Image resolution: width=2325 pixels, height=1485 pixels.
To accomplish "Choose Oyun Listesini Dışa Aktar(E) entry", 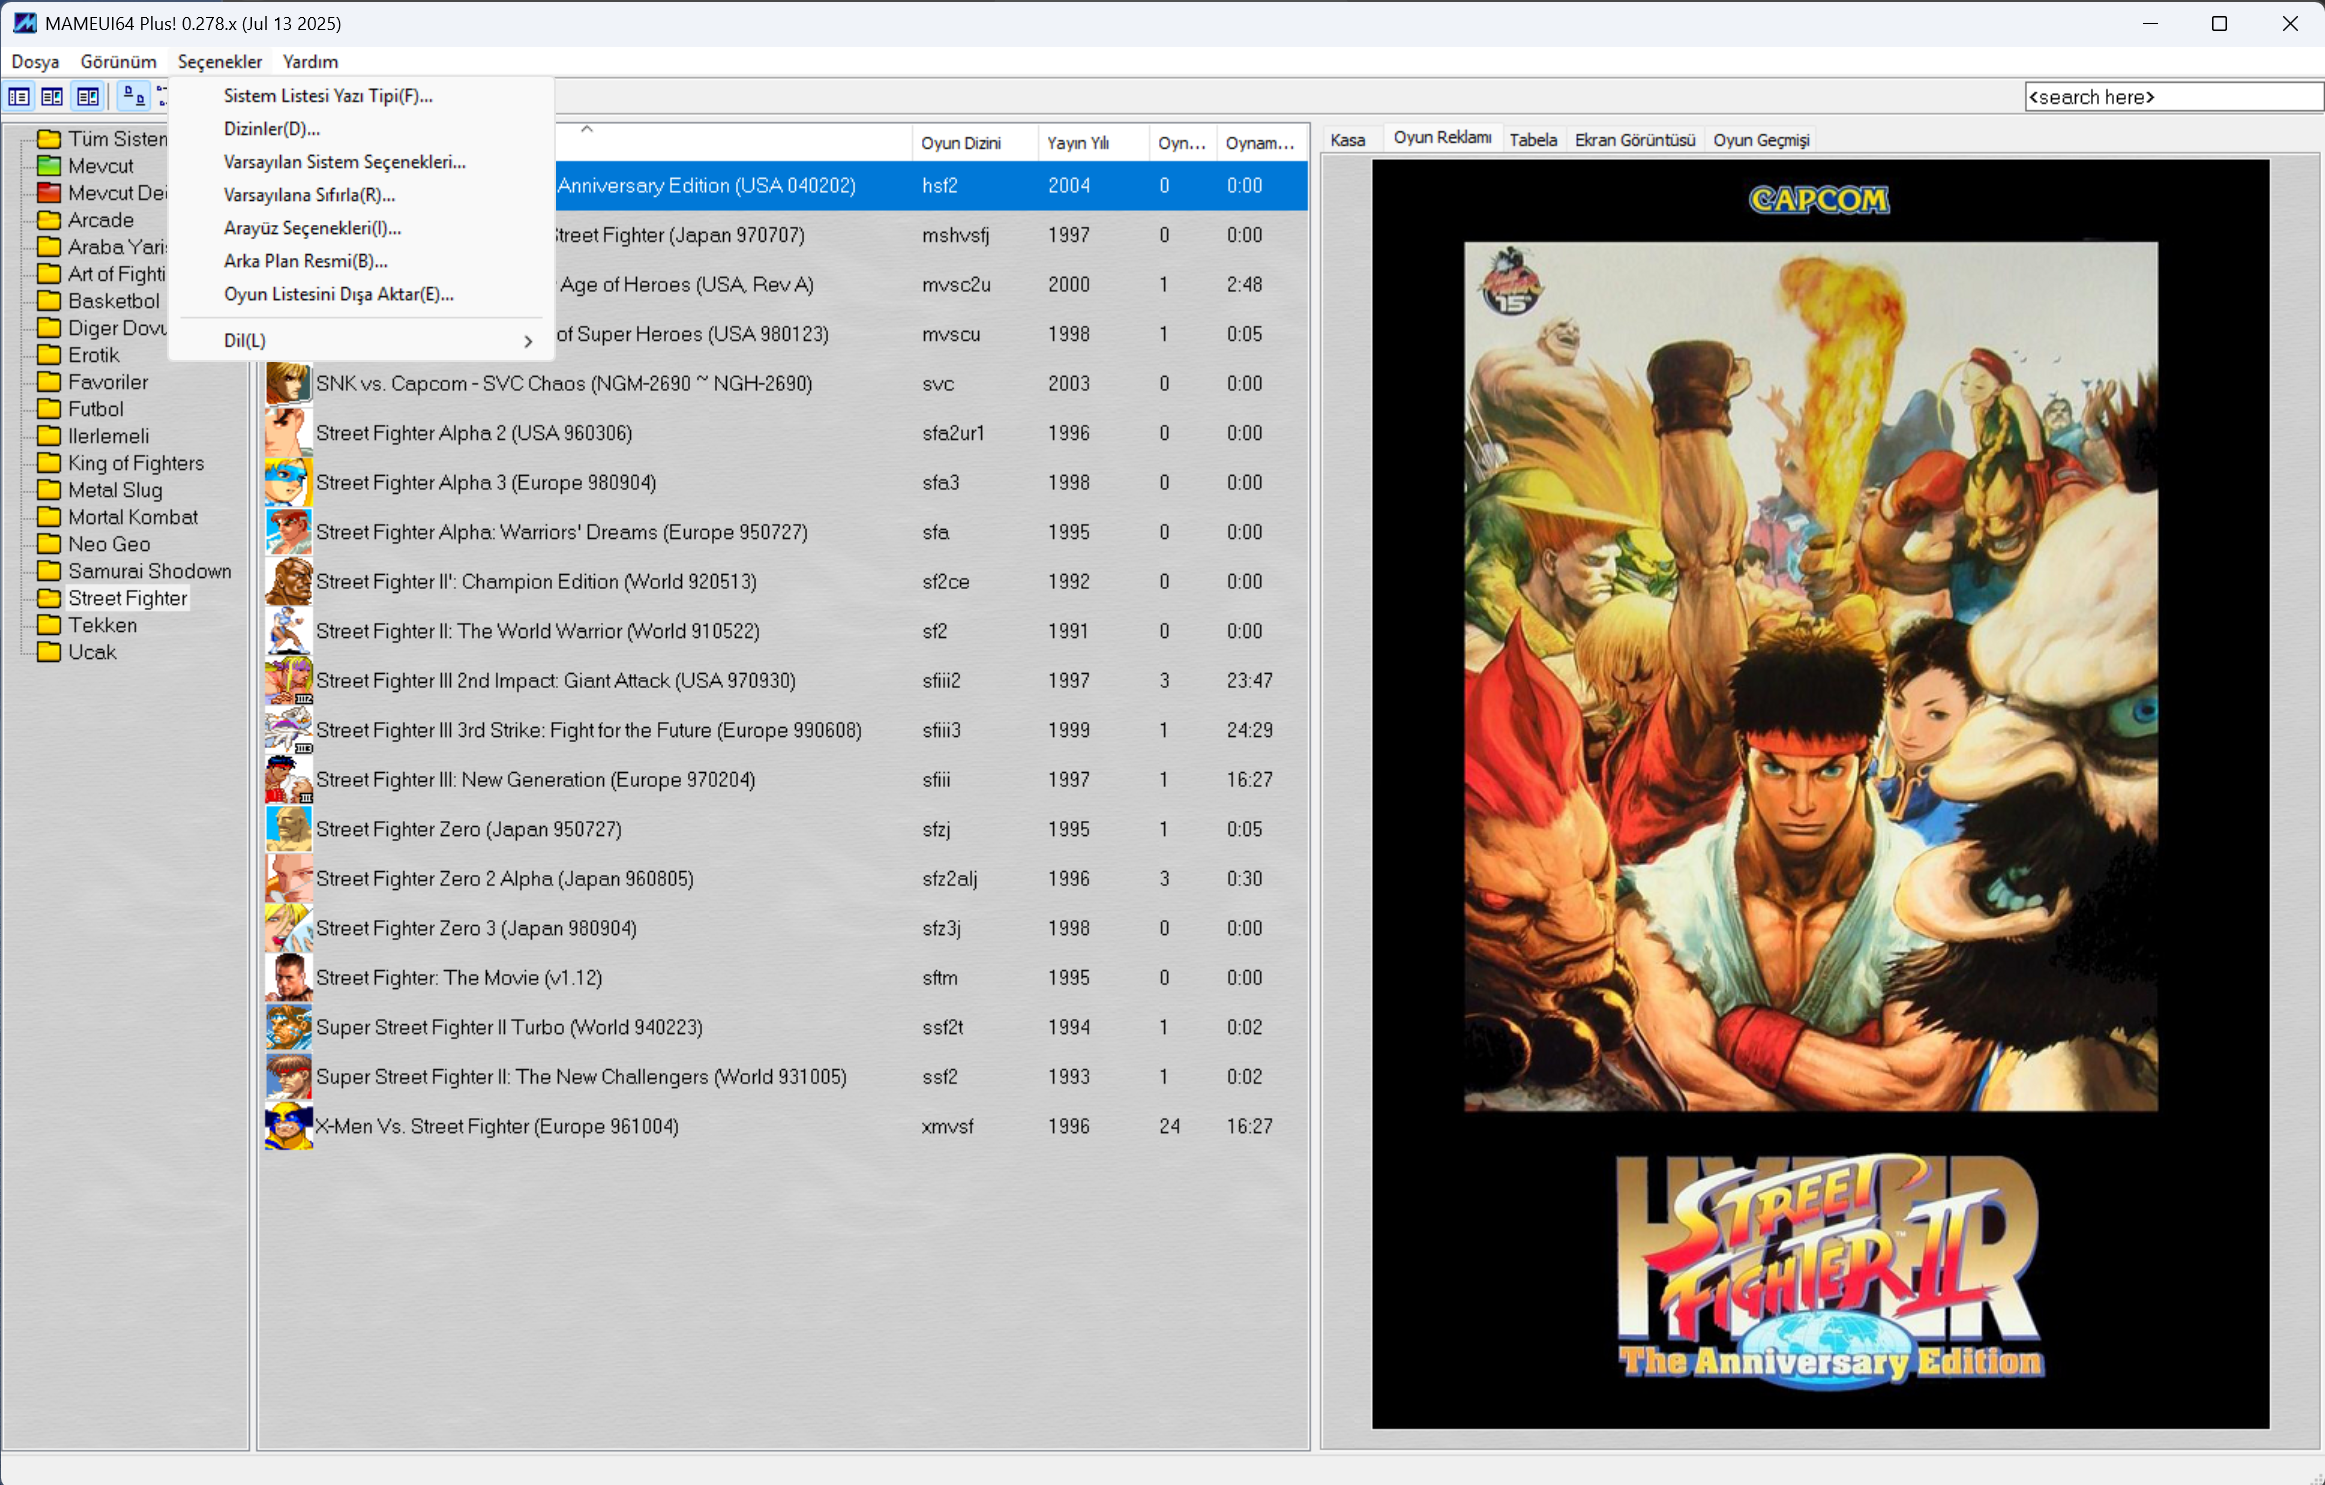I will pos(362,294).
